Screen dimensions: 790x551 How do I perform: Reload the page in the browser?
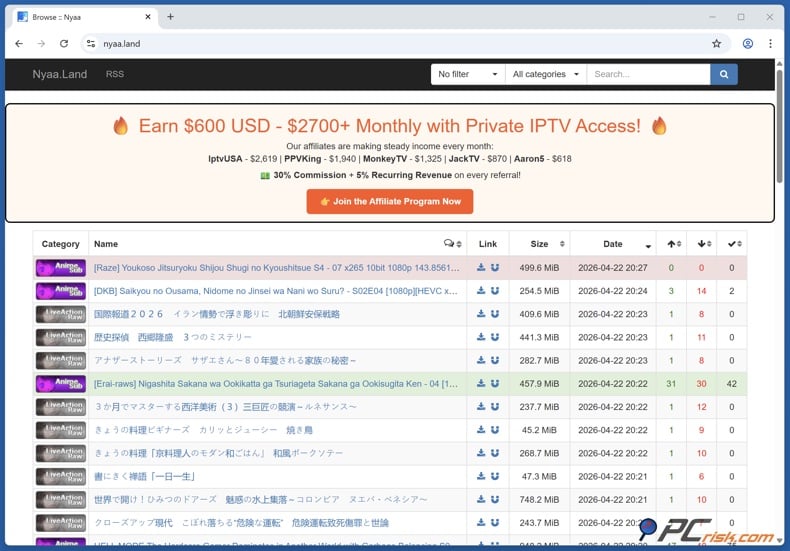(x=64, y=44)
